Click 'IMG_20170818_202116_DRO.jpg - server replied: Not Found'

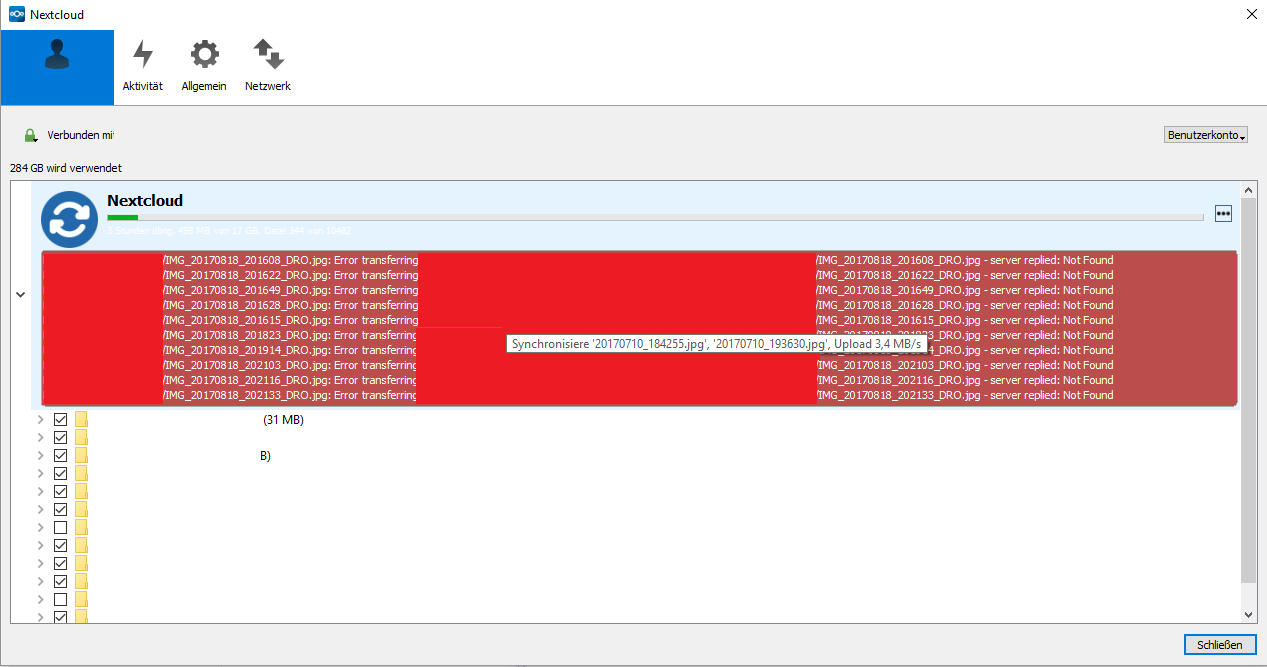coord(964,380)
